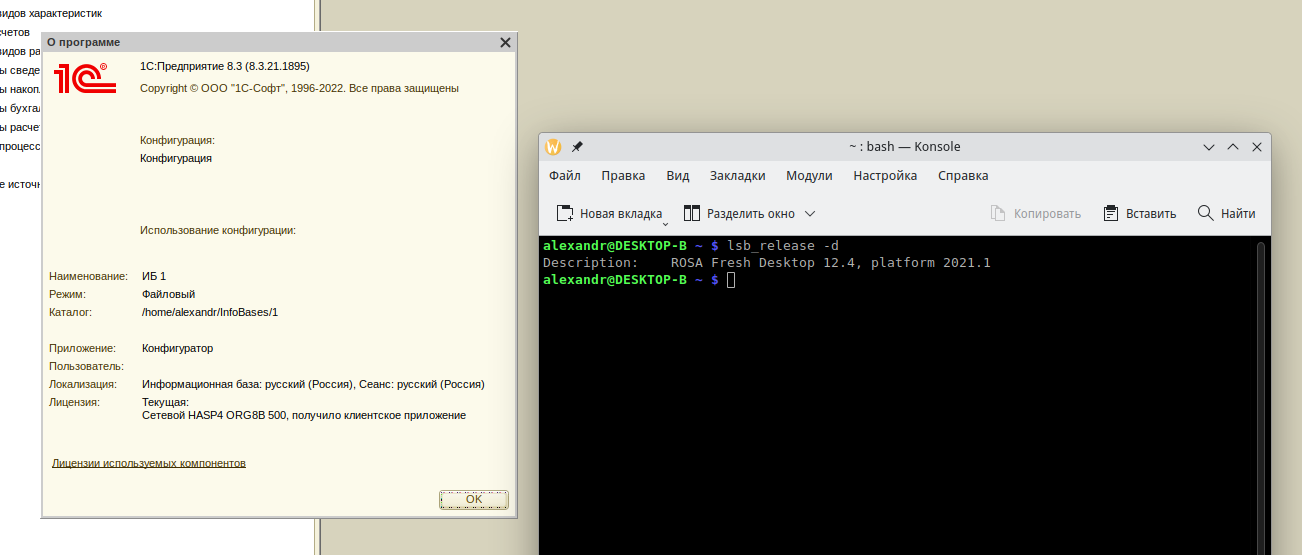Image resolution: width=1302 pixels, height=555 pixels.
Task: Click the /home/alexandr/InfoBases/1 path text
Action: [210, 312]
